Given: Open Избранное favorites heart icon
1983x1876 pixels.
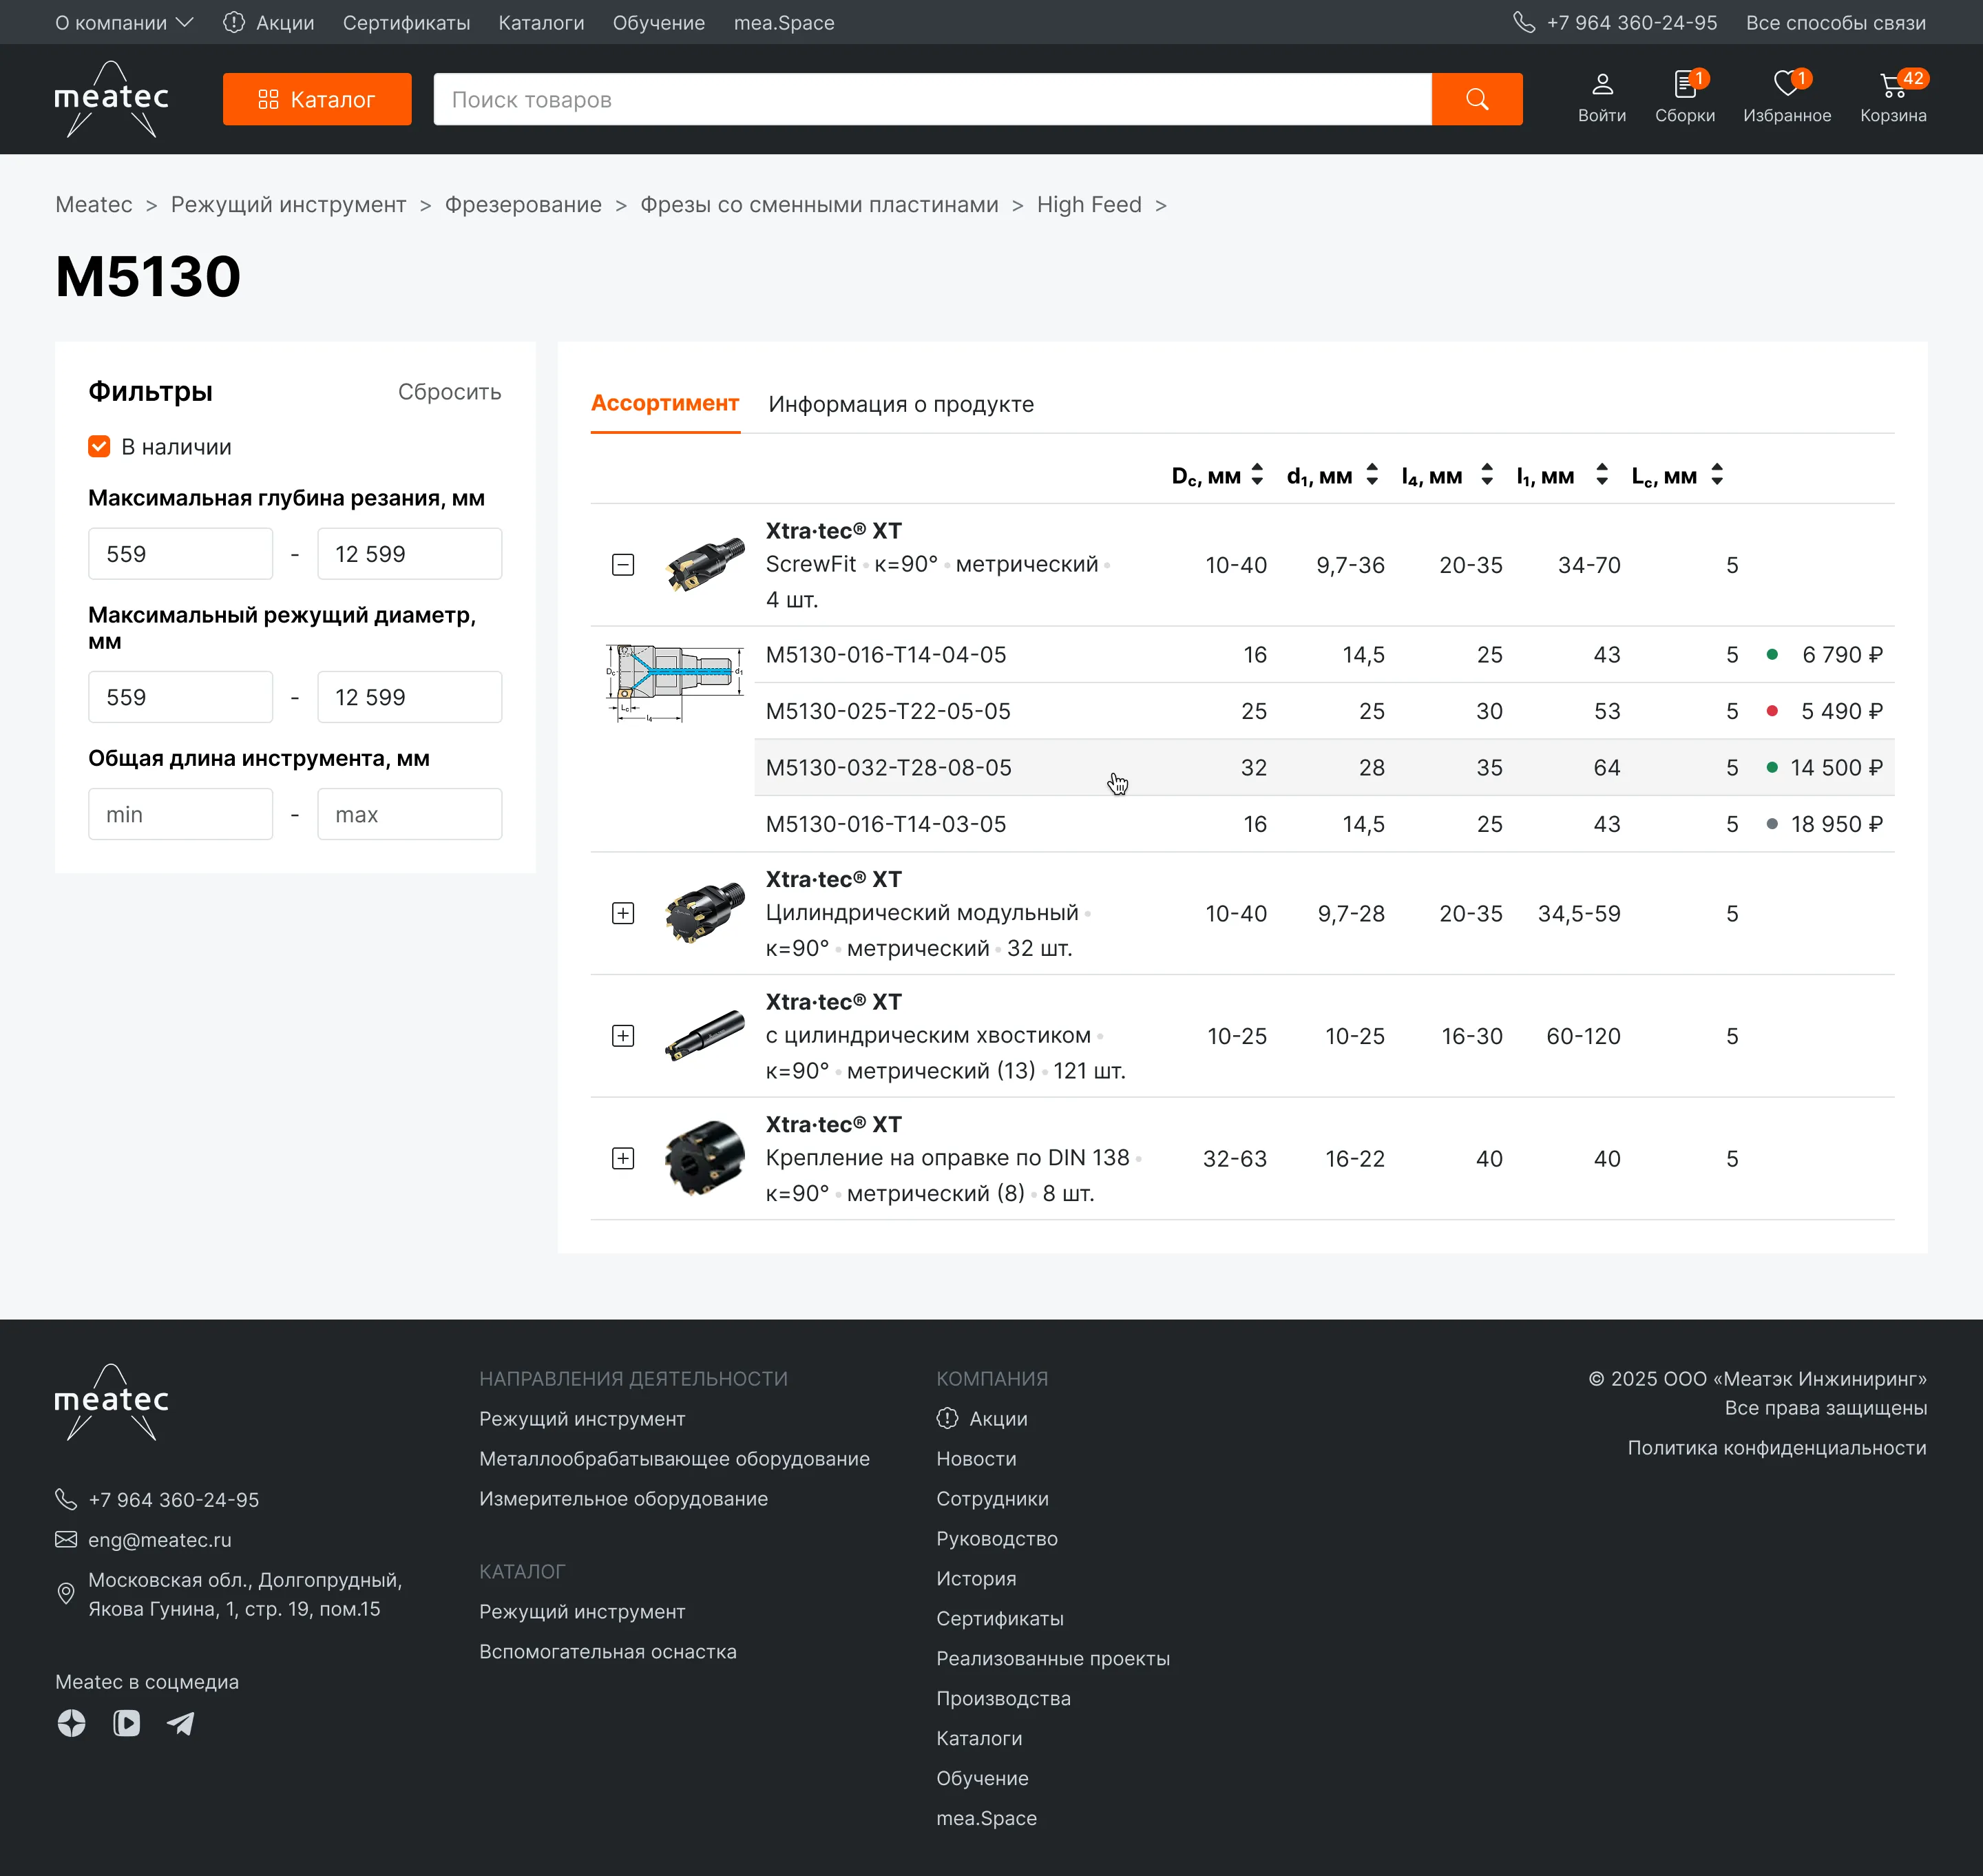Looking at the screenshot, I should [x=1786, y=84].
